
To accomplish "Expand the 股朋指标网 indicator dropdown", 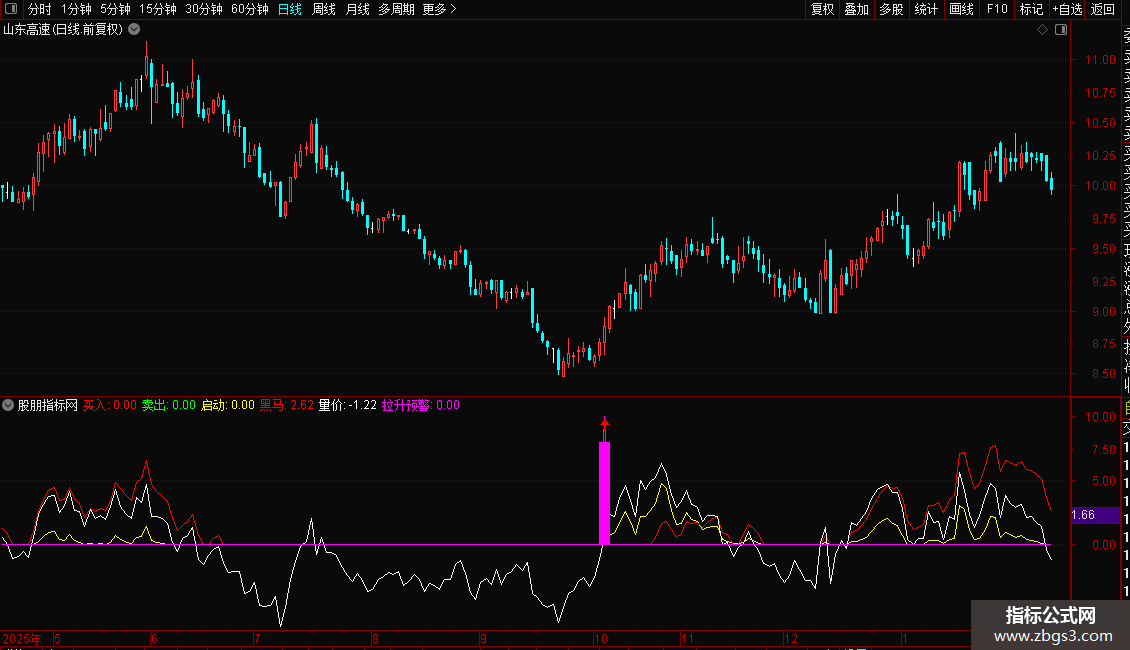I will tap(9, 406).
